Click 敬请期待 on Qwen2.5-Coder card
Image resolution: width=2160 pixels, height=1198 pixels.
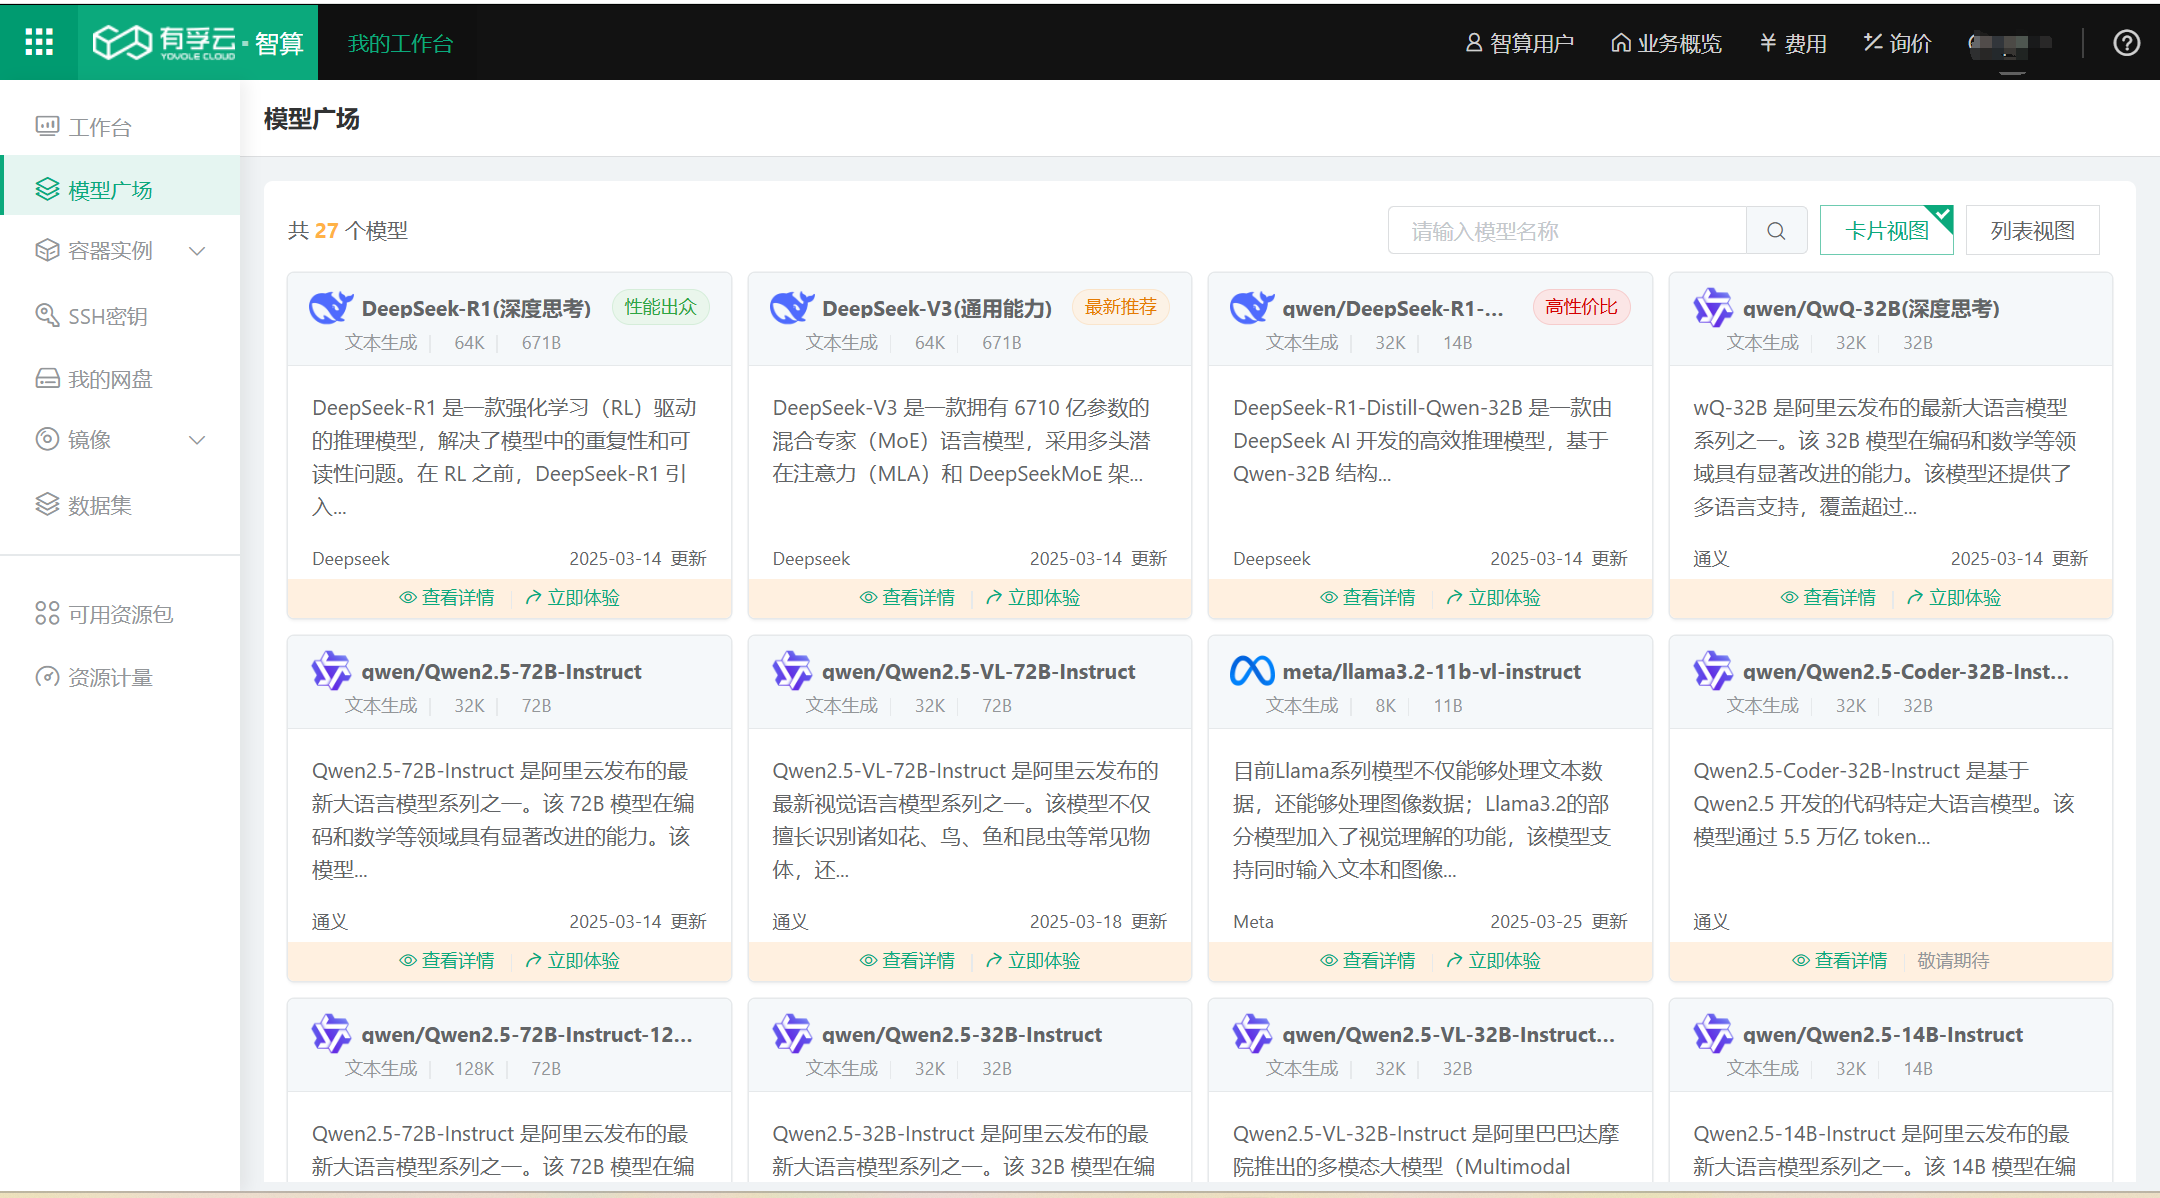(1953, 960)
